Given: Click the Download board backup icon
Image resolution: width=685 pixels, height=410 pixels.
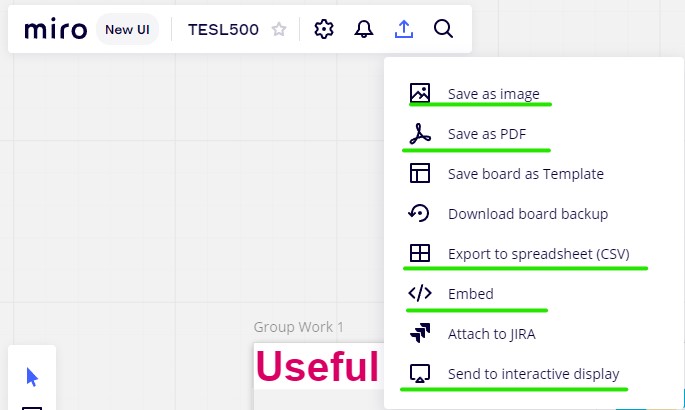Looking at the screenshot, I should (420, 213).
